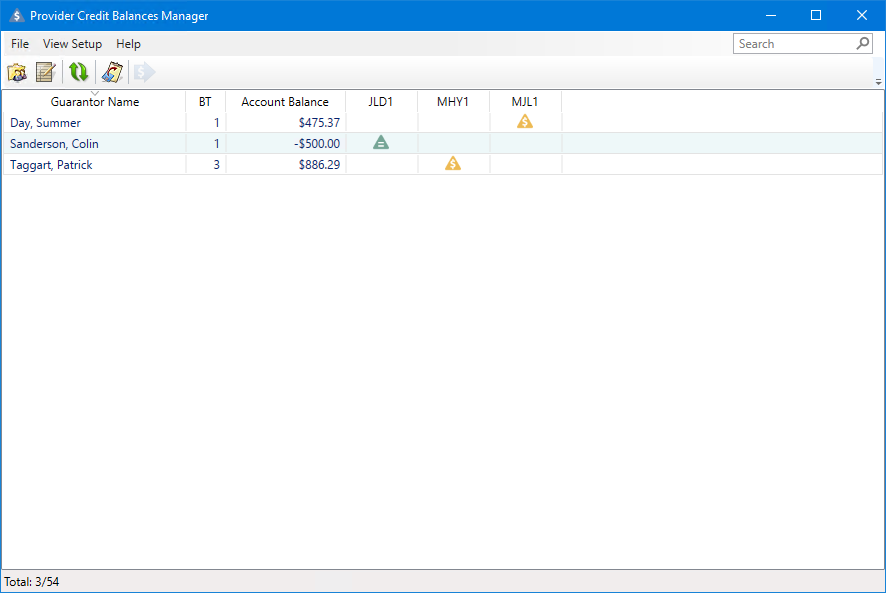Click the clipboard ledger toolbar icon
This screenshot has width=886, height=593.
112,72
